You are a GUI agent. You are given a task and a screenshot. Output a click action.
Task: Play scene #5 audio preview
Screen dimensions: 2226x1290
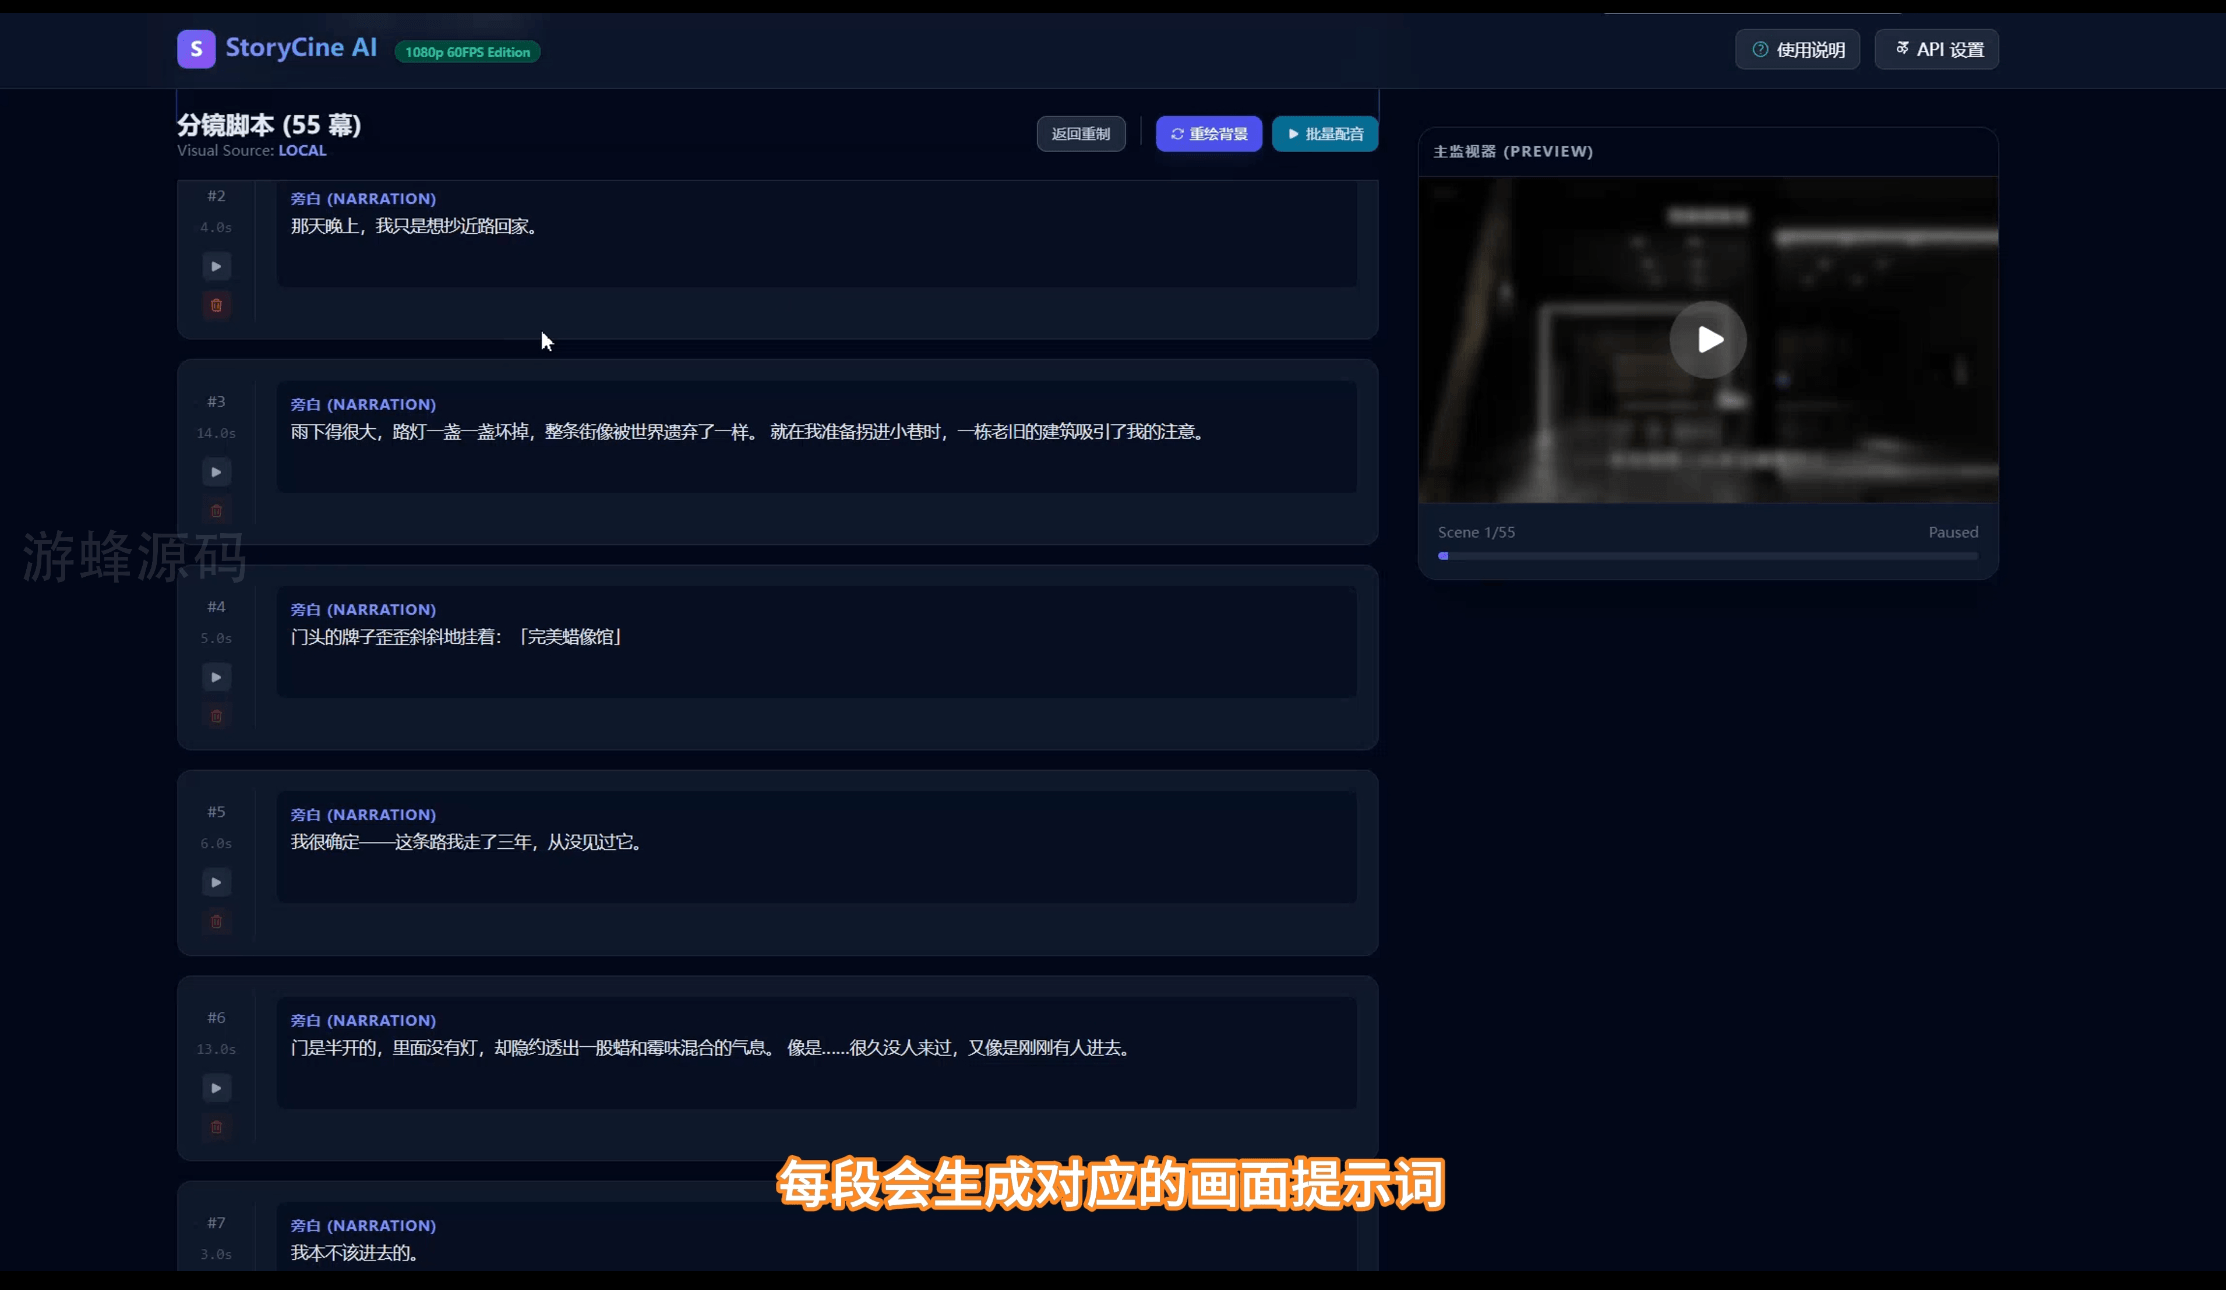coord(216,882)
